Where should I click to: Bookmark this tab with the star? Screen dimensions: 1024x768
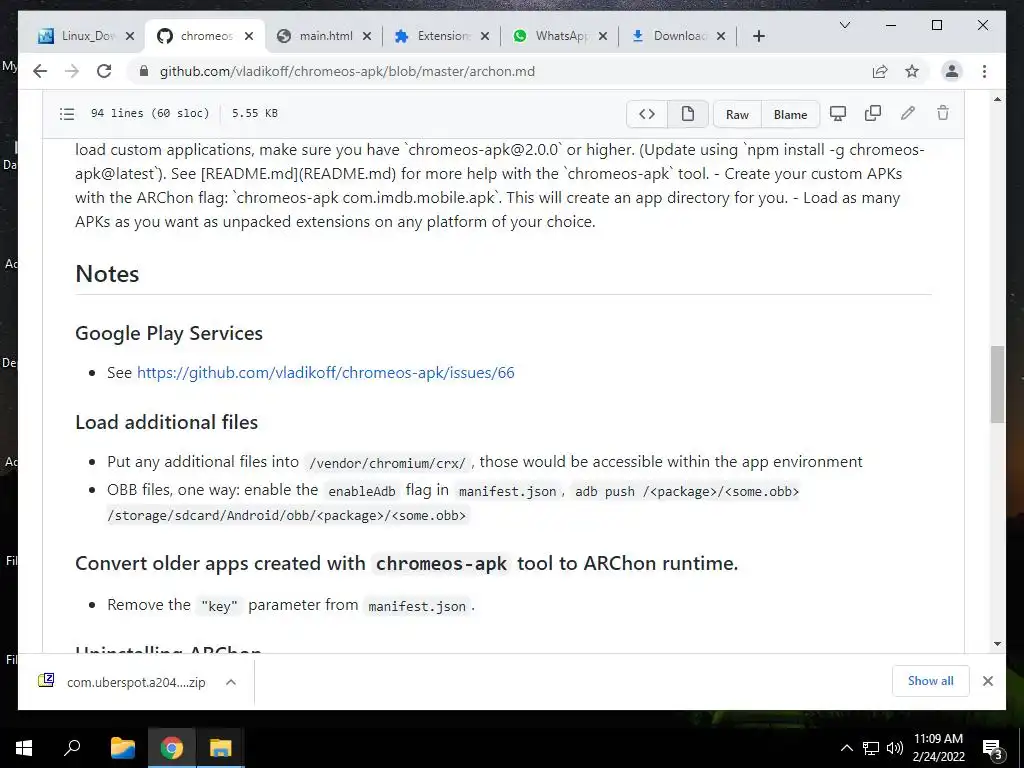pos(912,71)
